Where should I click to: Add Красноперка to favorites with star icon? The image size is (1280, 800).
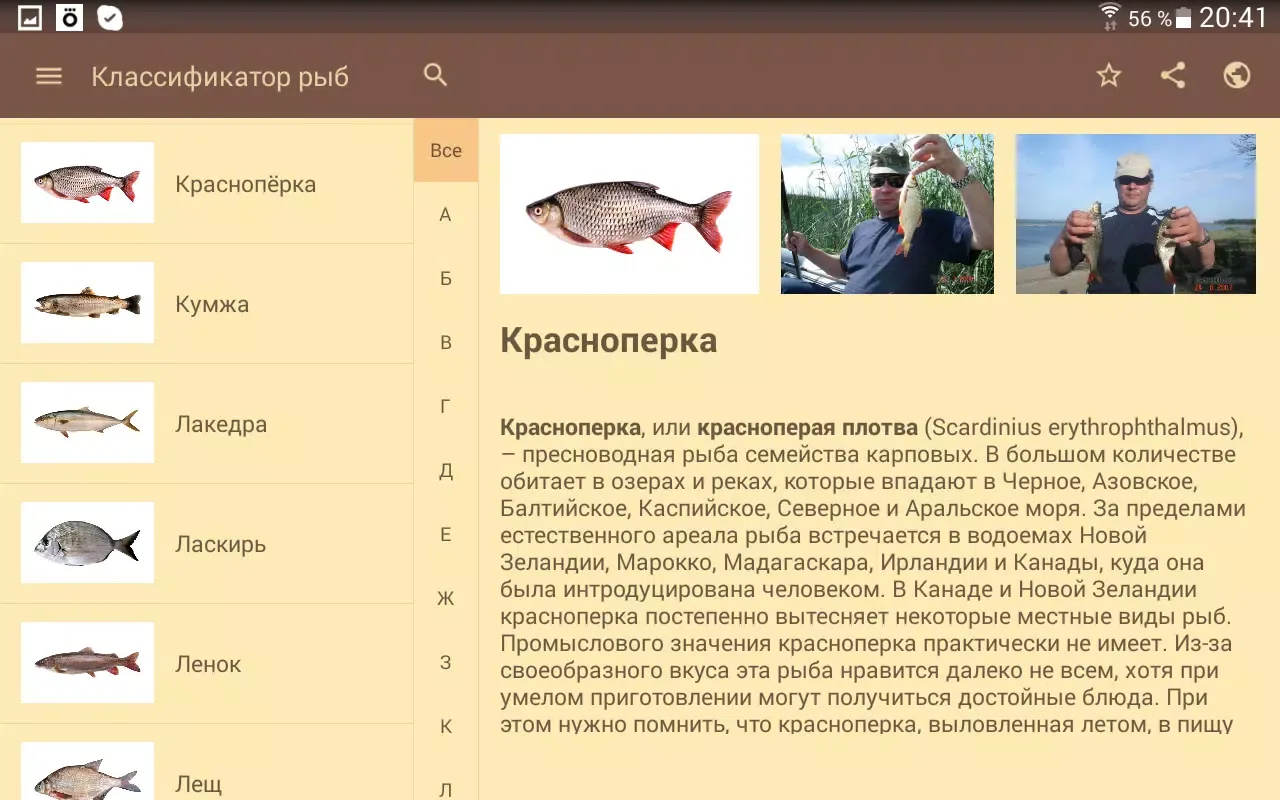(1109, 76)
